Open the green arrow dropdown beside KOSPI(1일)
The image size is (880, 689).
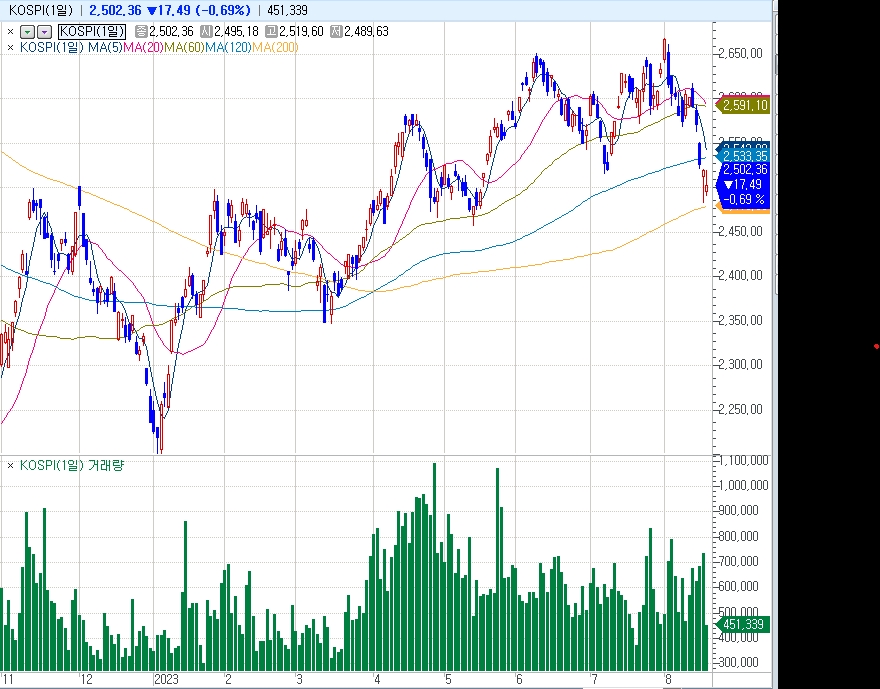pyautogui.click(x=29, y=31)
